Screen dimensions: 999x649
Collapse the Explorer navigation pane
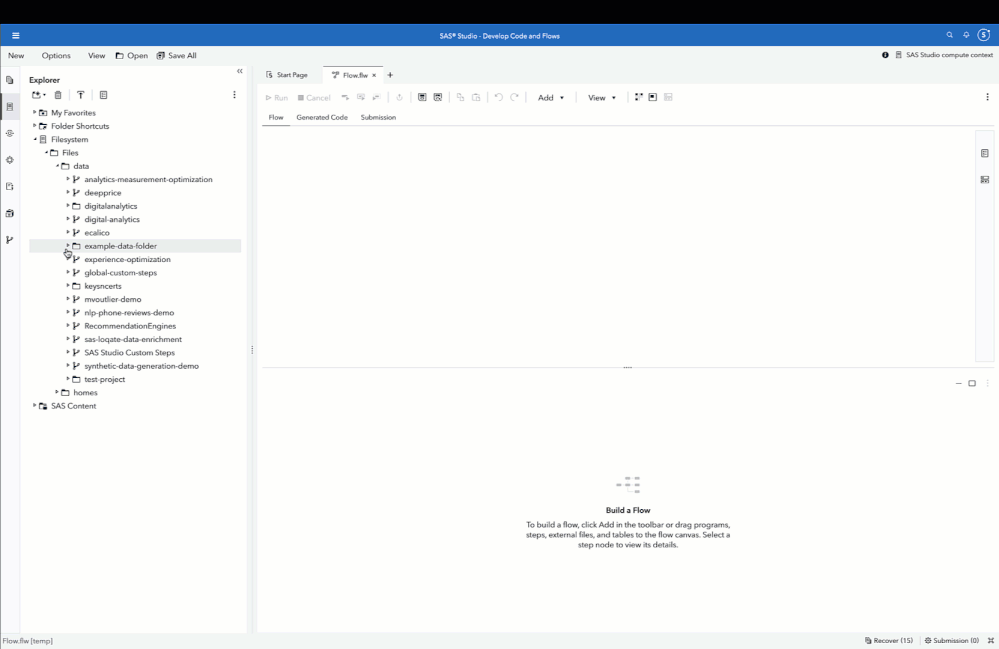pos(240,71)
